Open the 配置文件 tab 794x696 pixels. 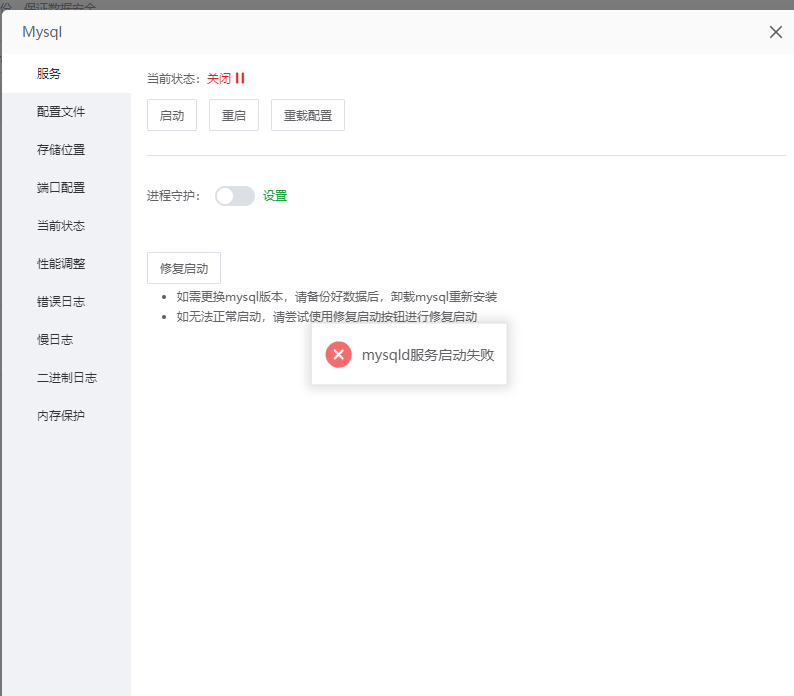tap(66, 111)
